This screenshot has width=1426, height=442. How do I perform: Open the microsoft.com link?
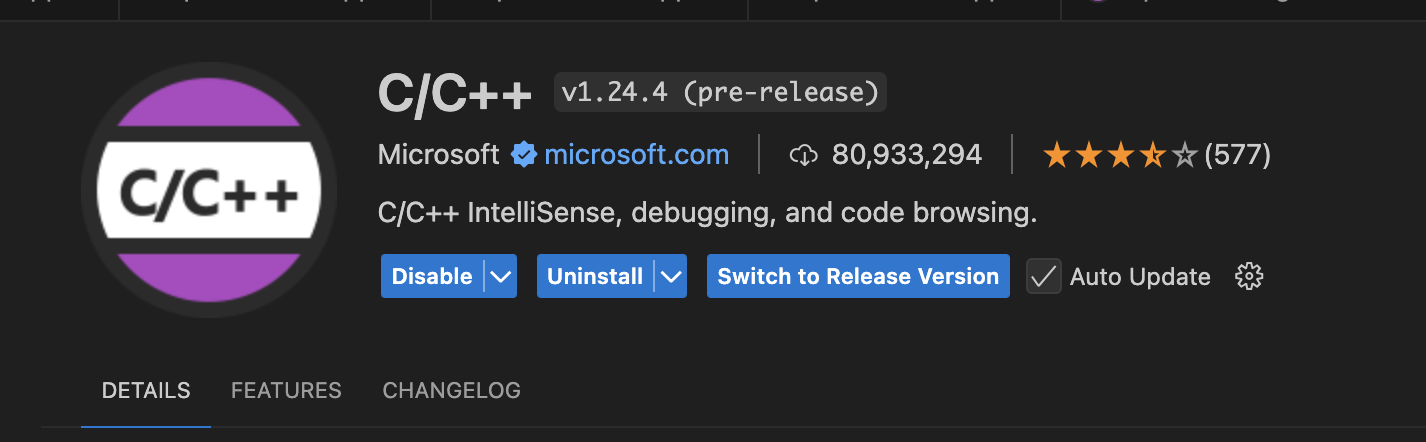click(636, 155)
